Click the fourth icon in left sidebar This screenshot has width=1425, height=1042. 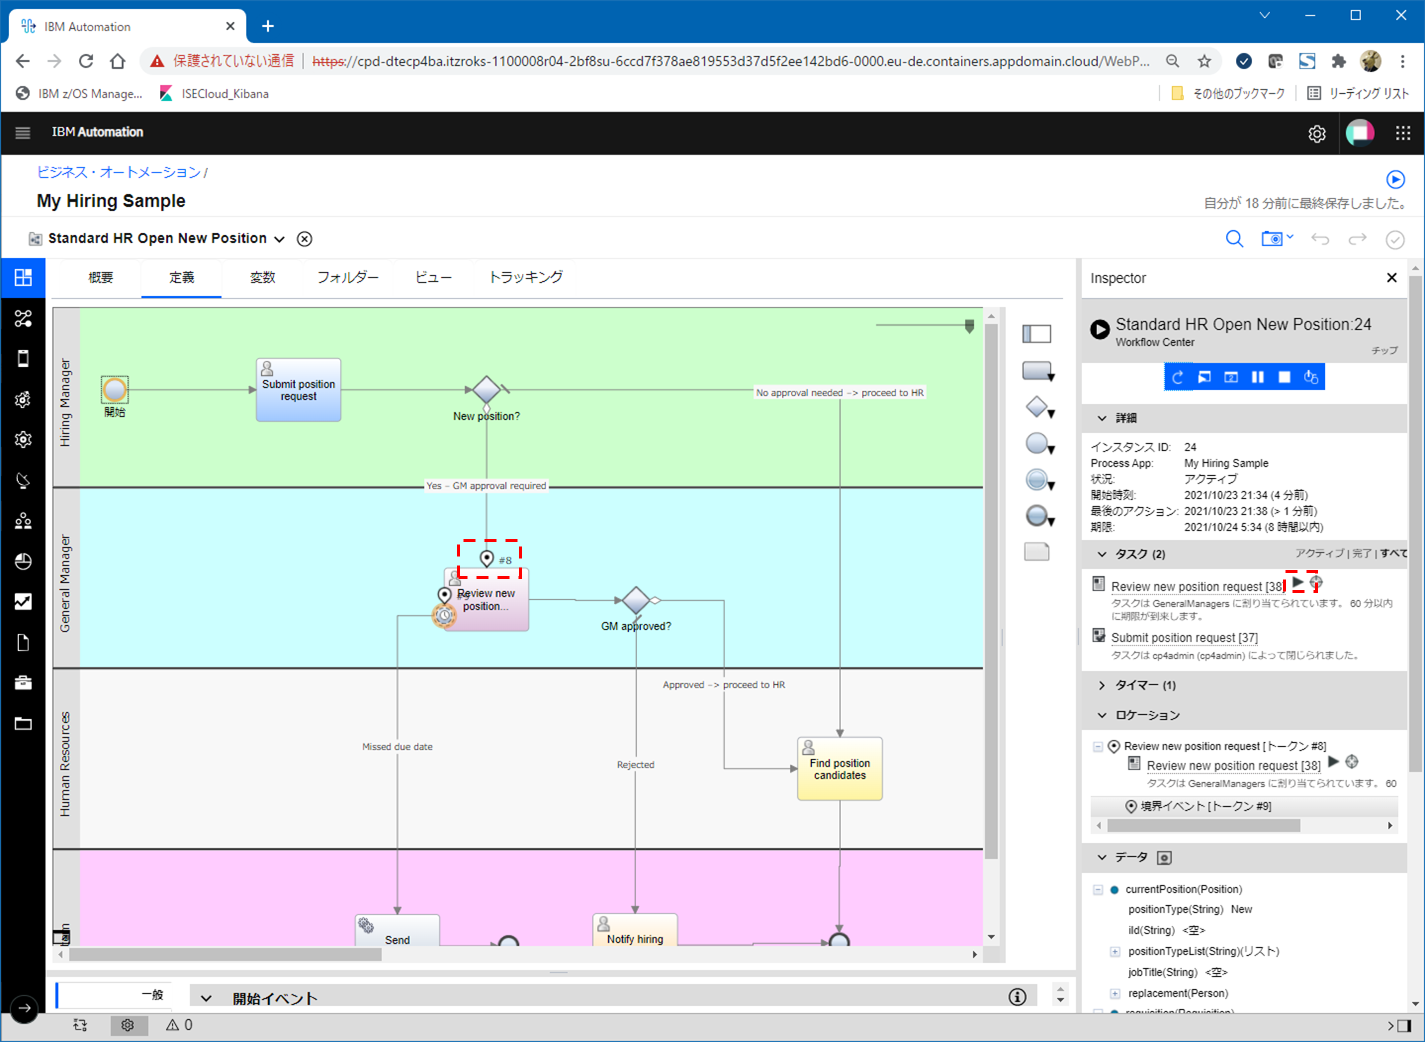[x=23, y=400]
